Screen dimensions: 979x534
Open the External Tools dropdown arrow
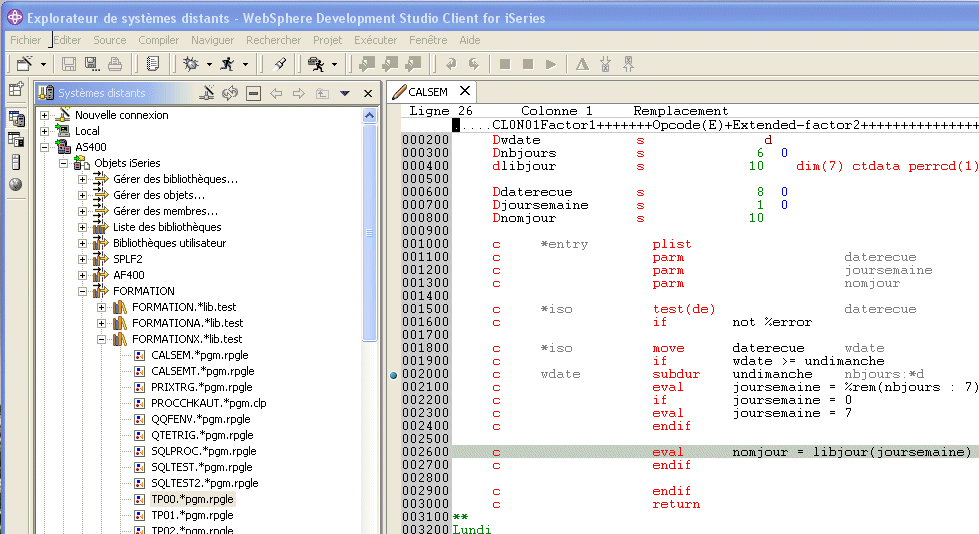(334, 64)
